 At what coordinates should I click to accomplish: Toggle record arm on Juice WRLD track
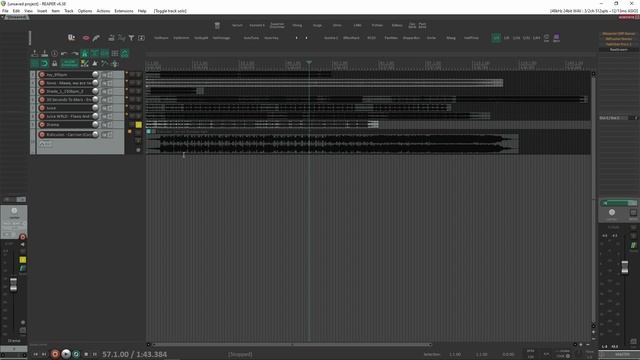pyautogui.click(x=42, y=116)
